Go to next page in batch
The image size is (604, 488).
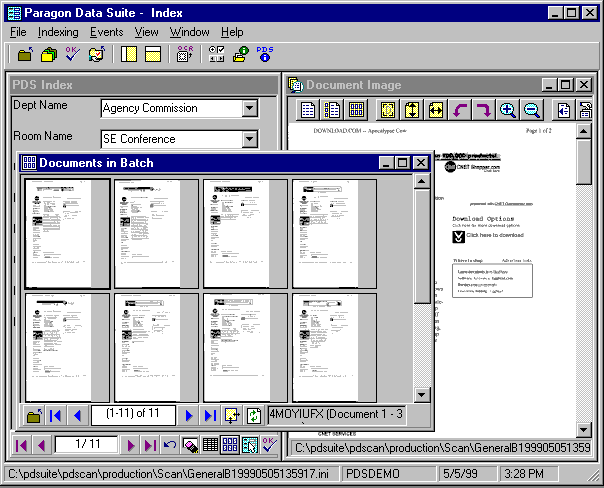188,415
